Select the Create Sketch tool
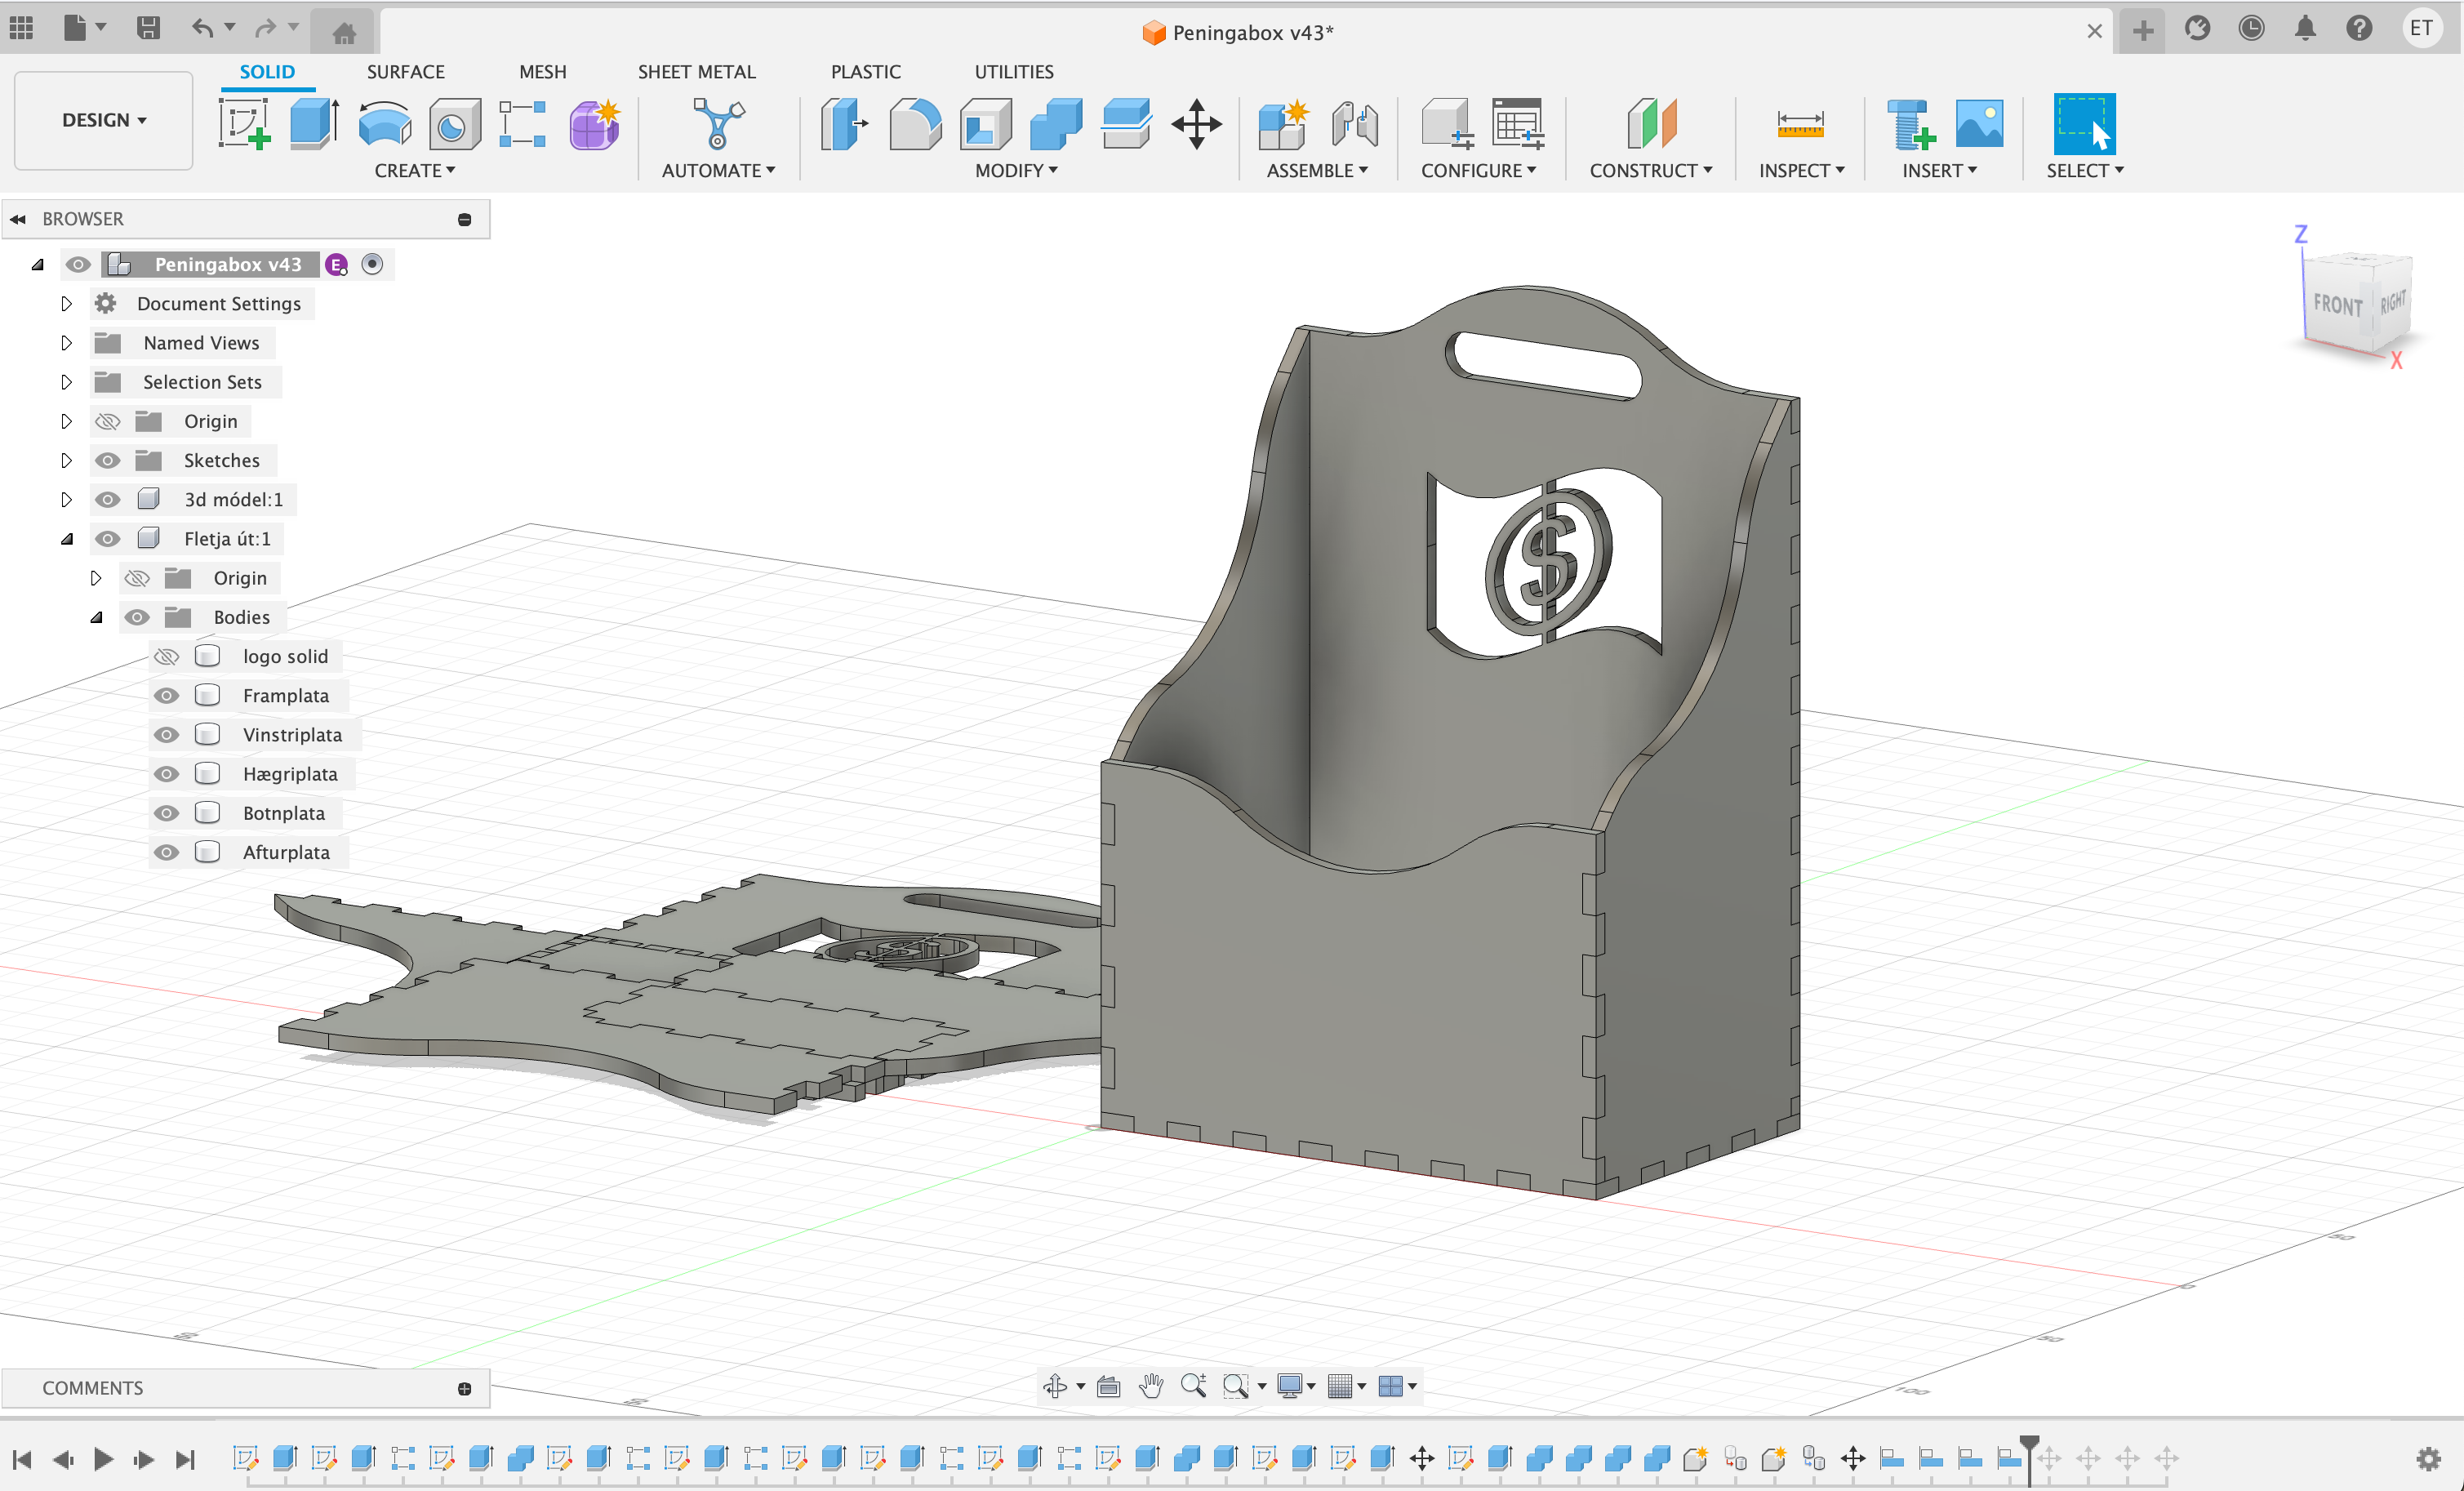The image size is (2464, 1491). click(x=244, y=124)
